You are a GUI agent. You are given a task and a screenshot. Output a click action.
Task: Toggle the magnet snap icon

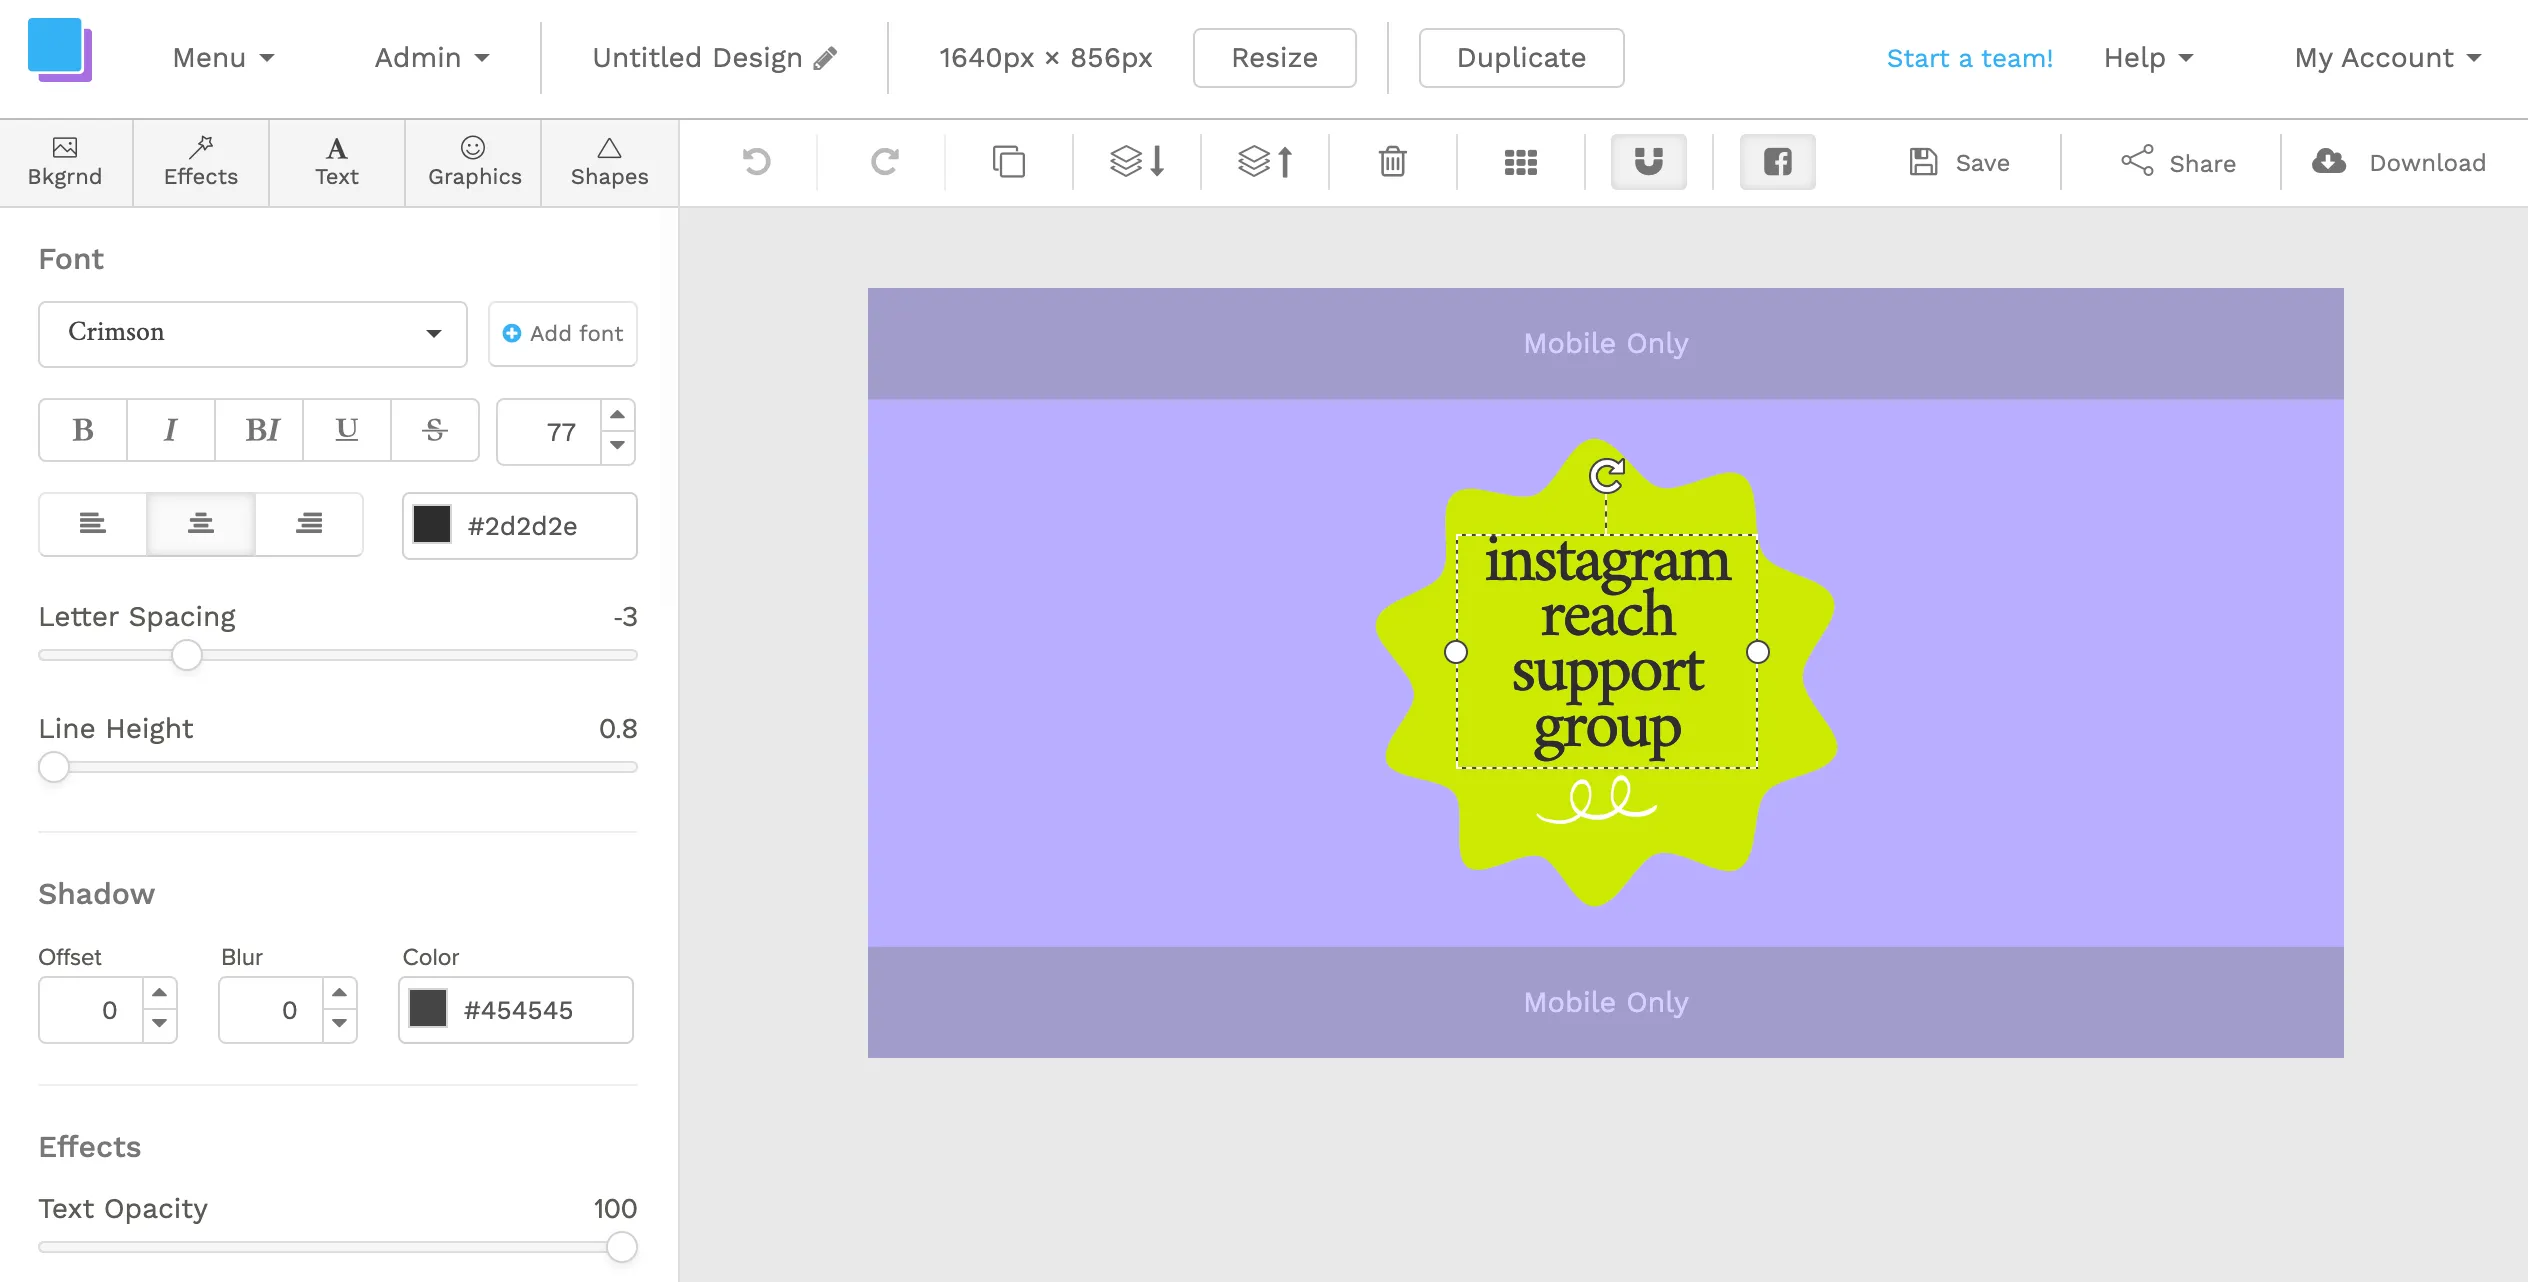point(1649,161)
